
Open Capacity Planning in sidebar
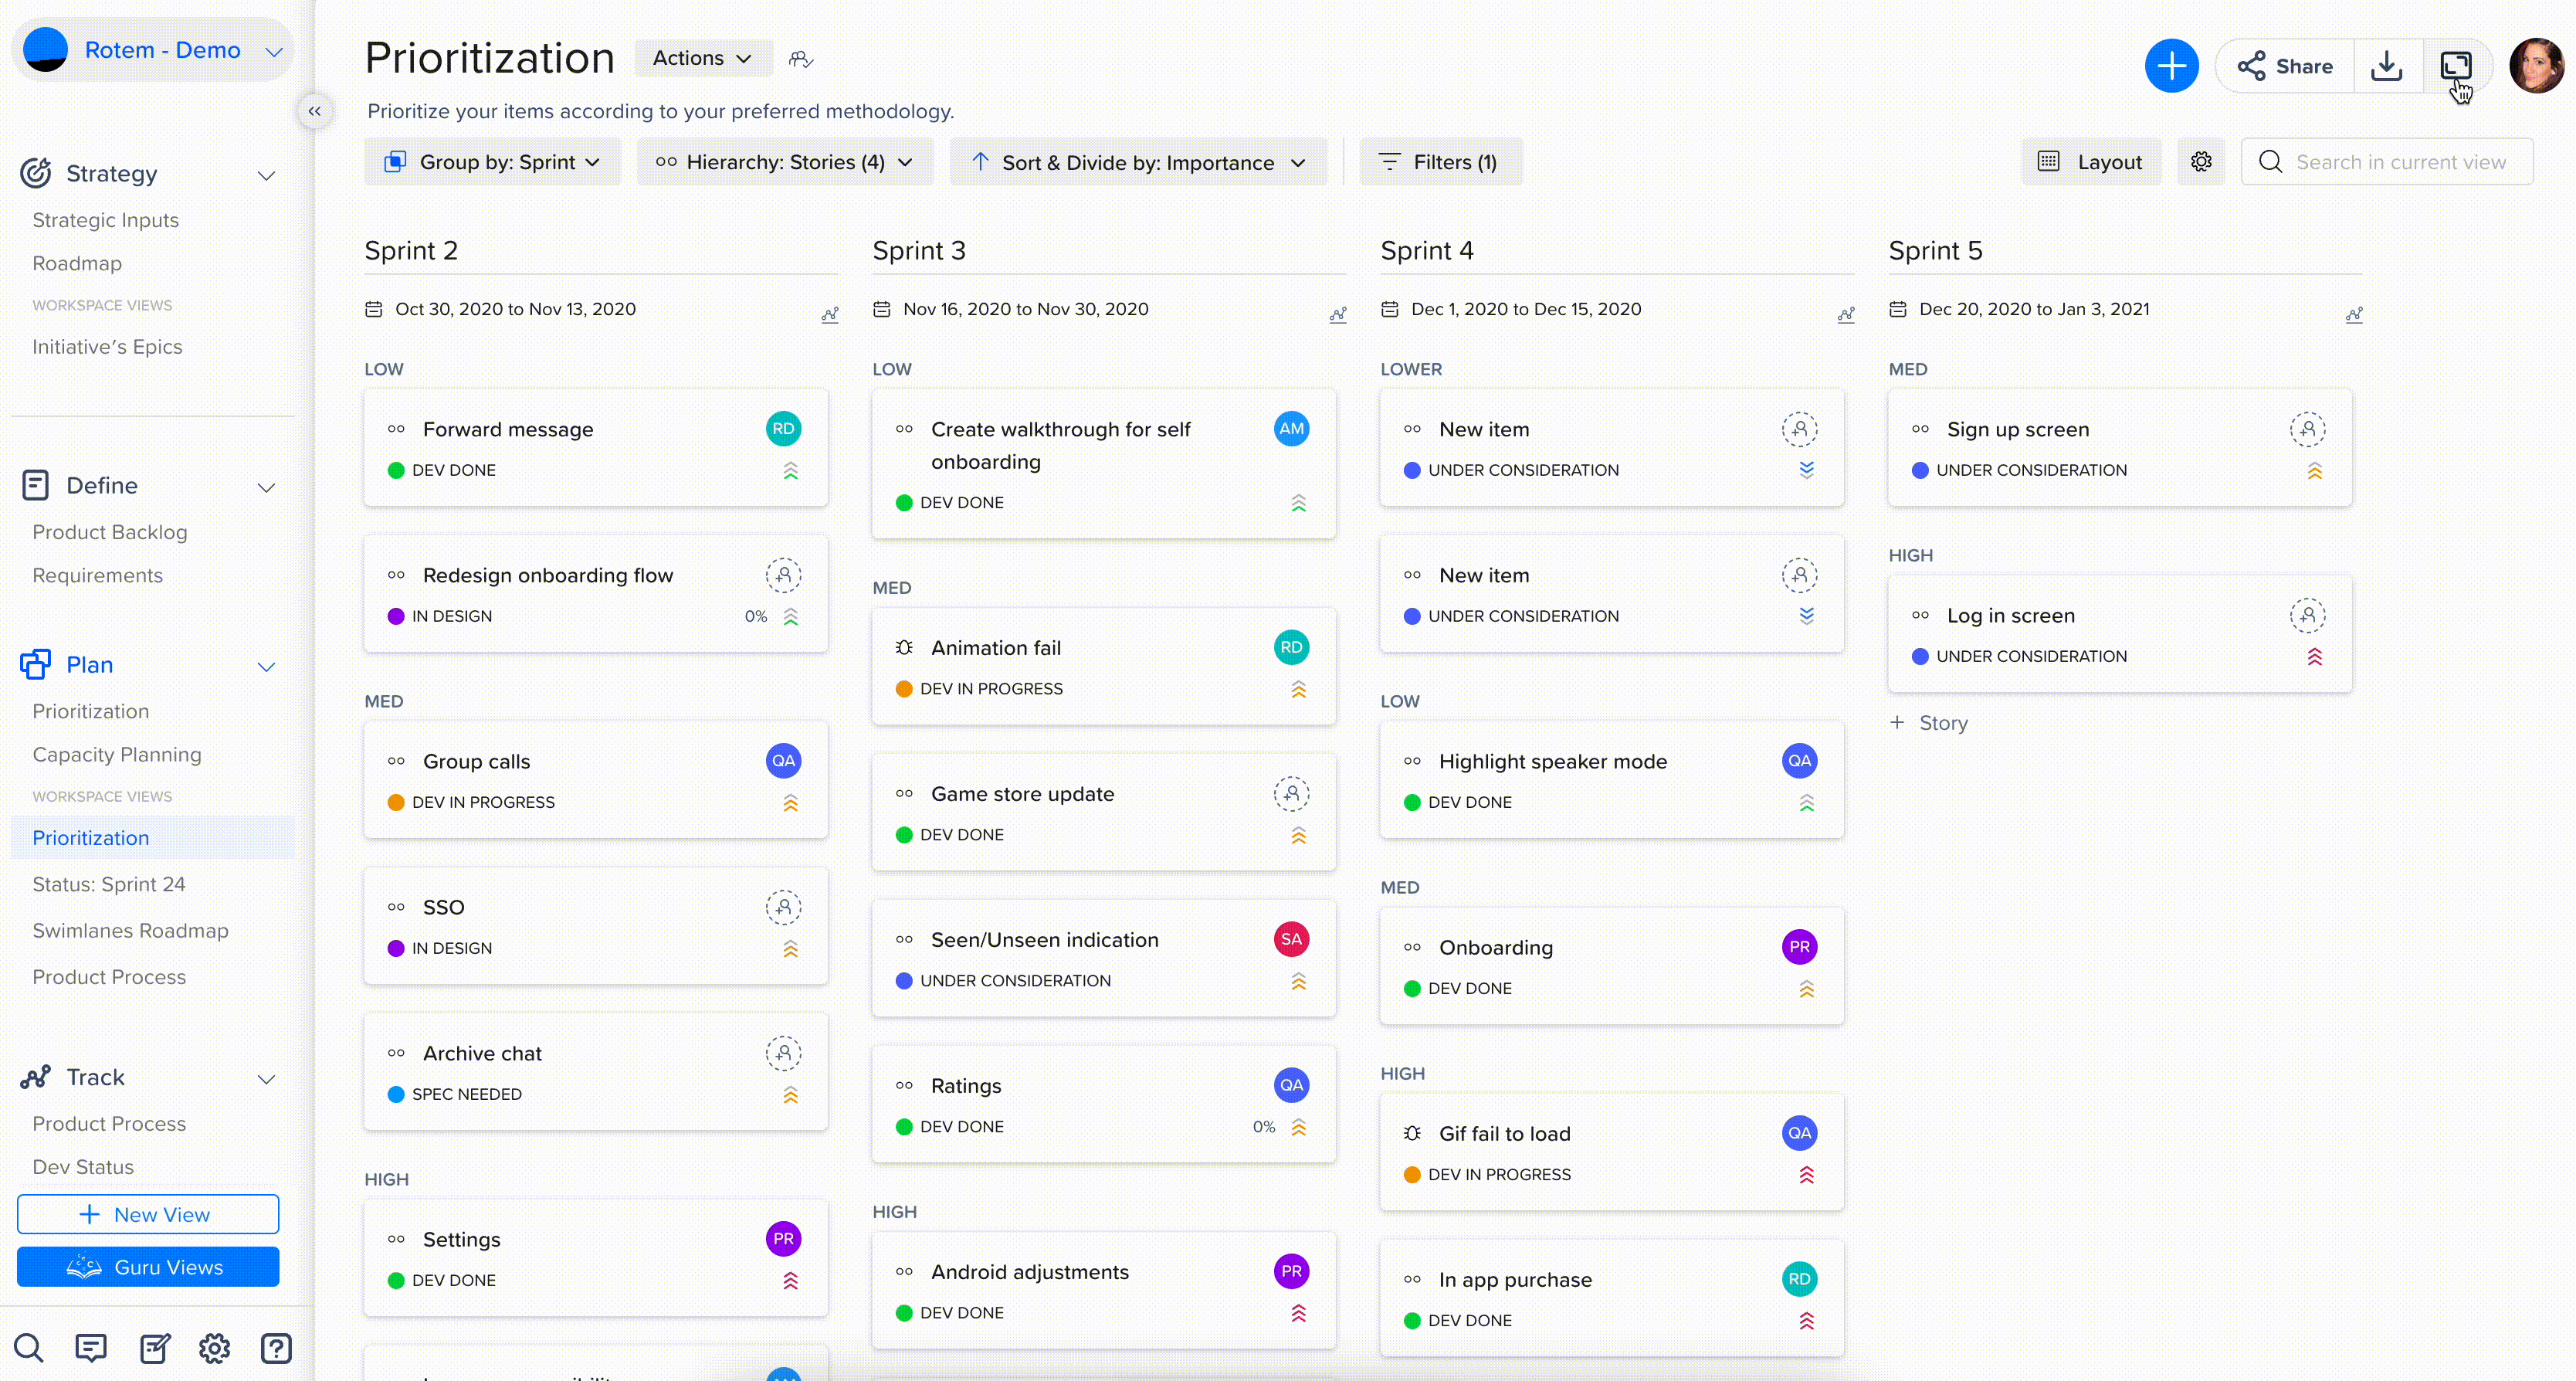pyautogui.click(x=117, y=754)
